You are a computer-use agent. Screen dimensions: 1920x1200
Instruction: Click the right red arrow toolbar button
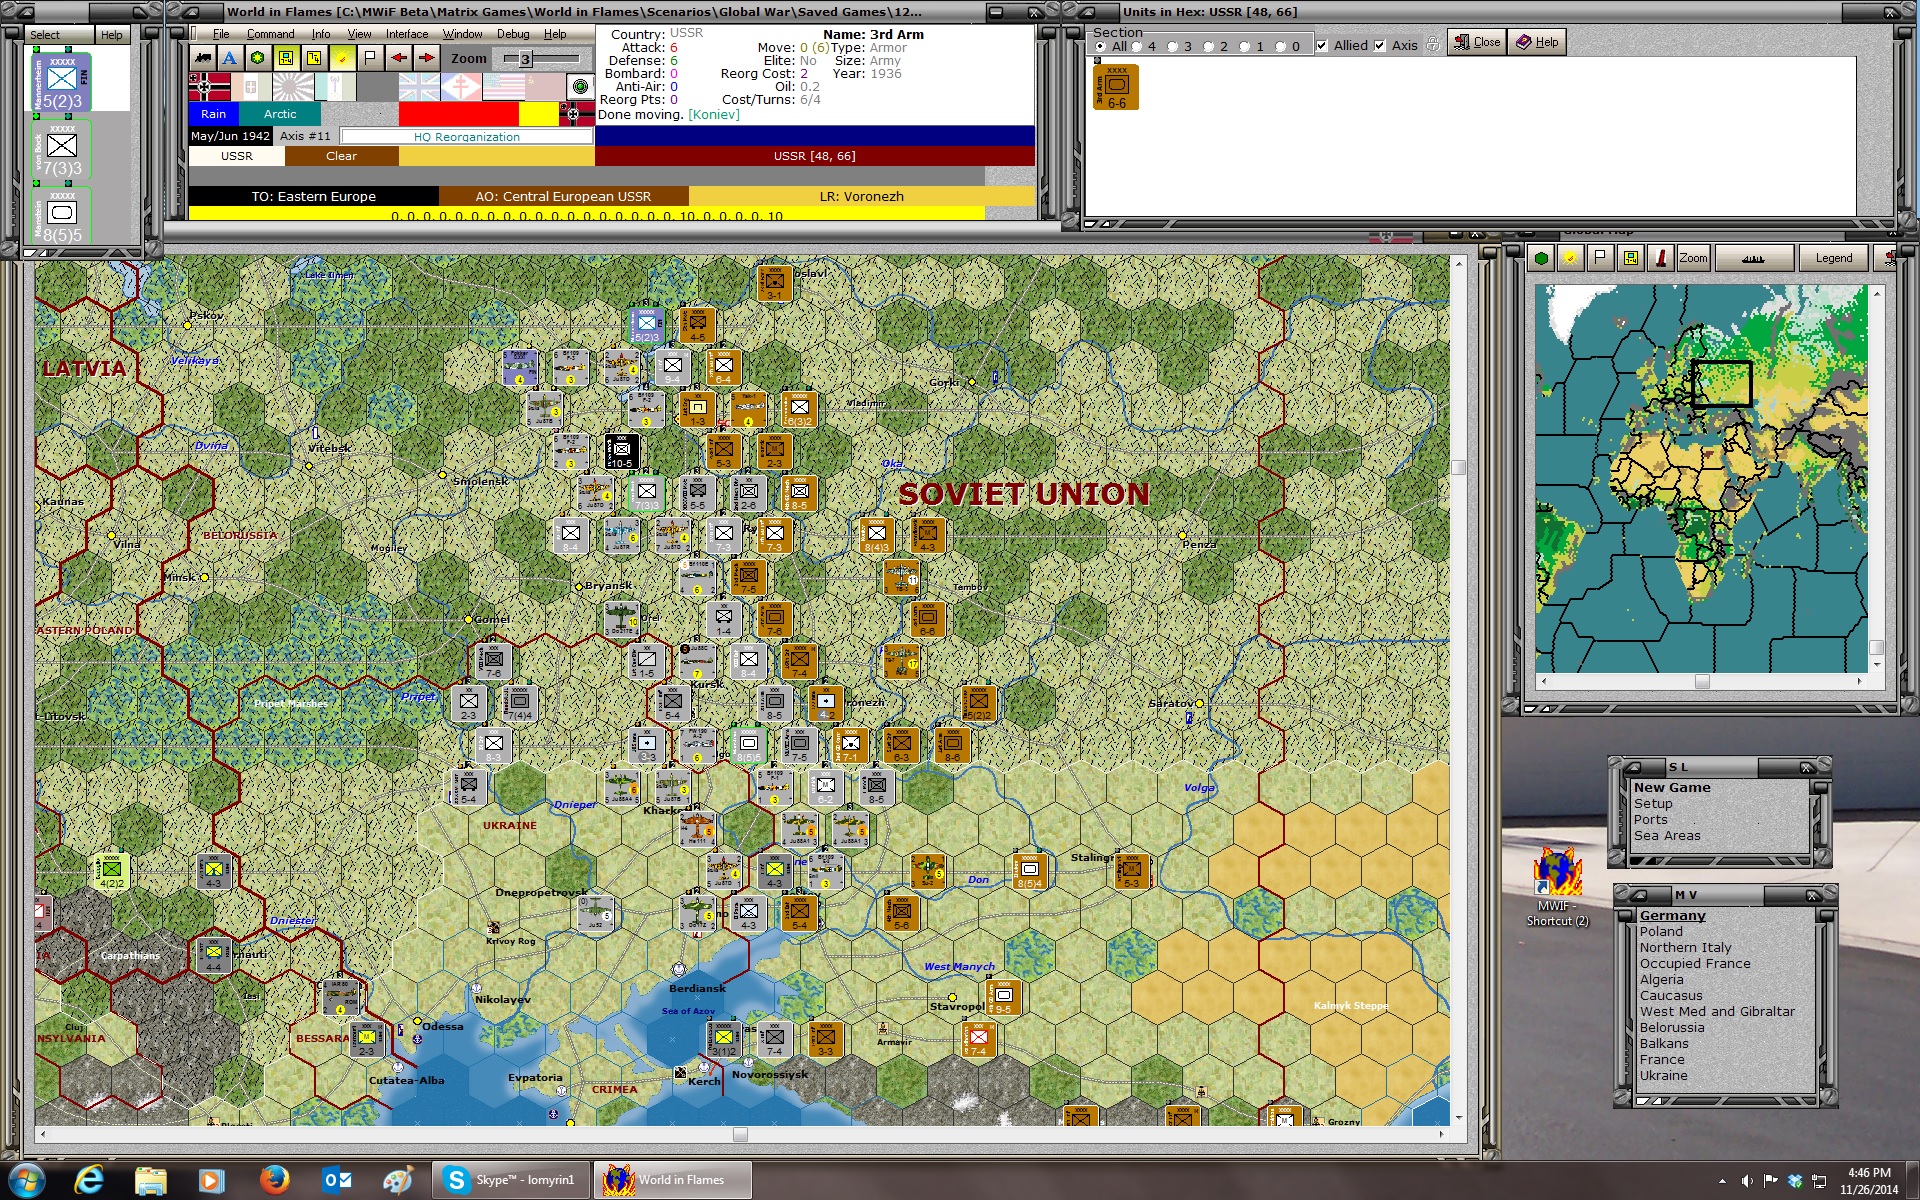(427, 58)
